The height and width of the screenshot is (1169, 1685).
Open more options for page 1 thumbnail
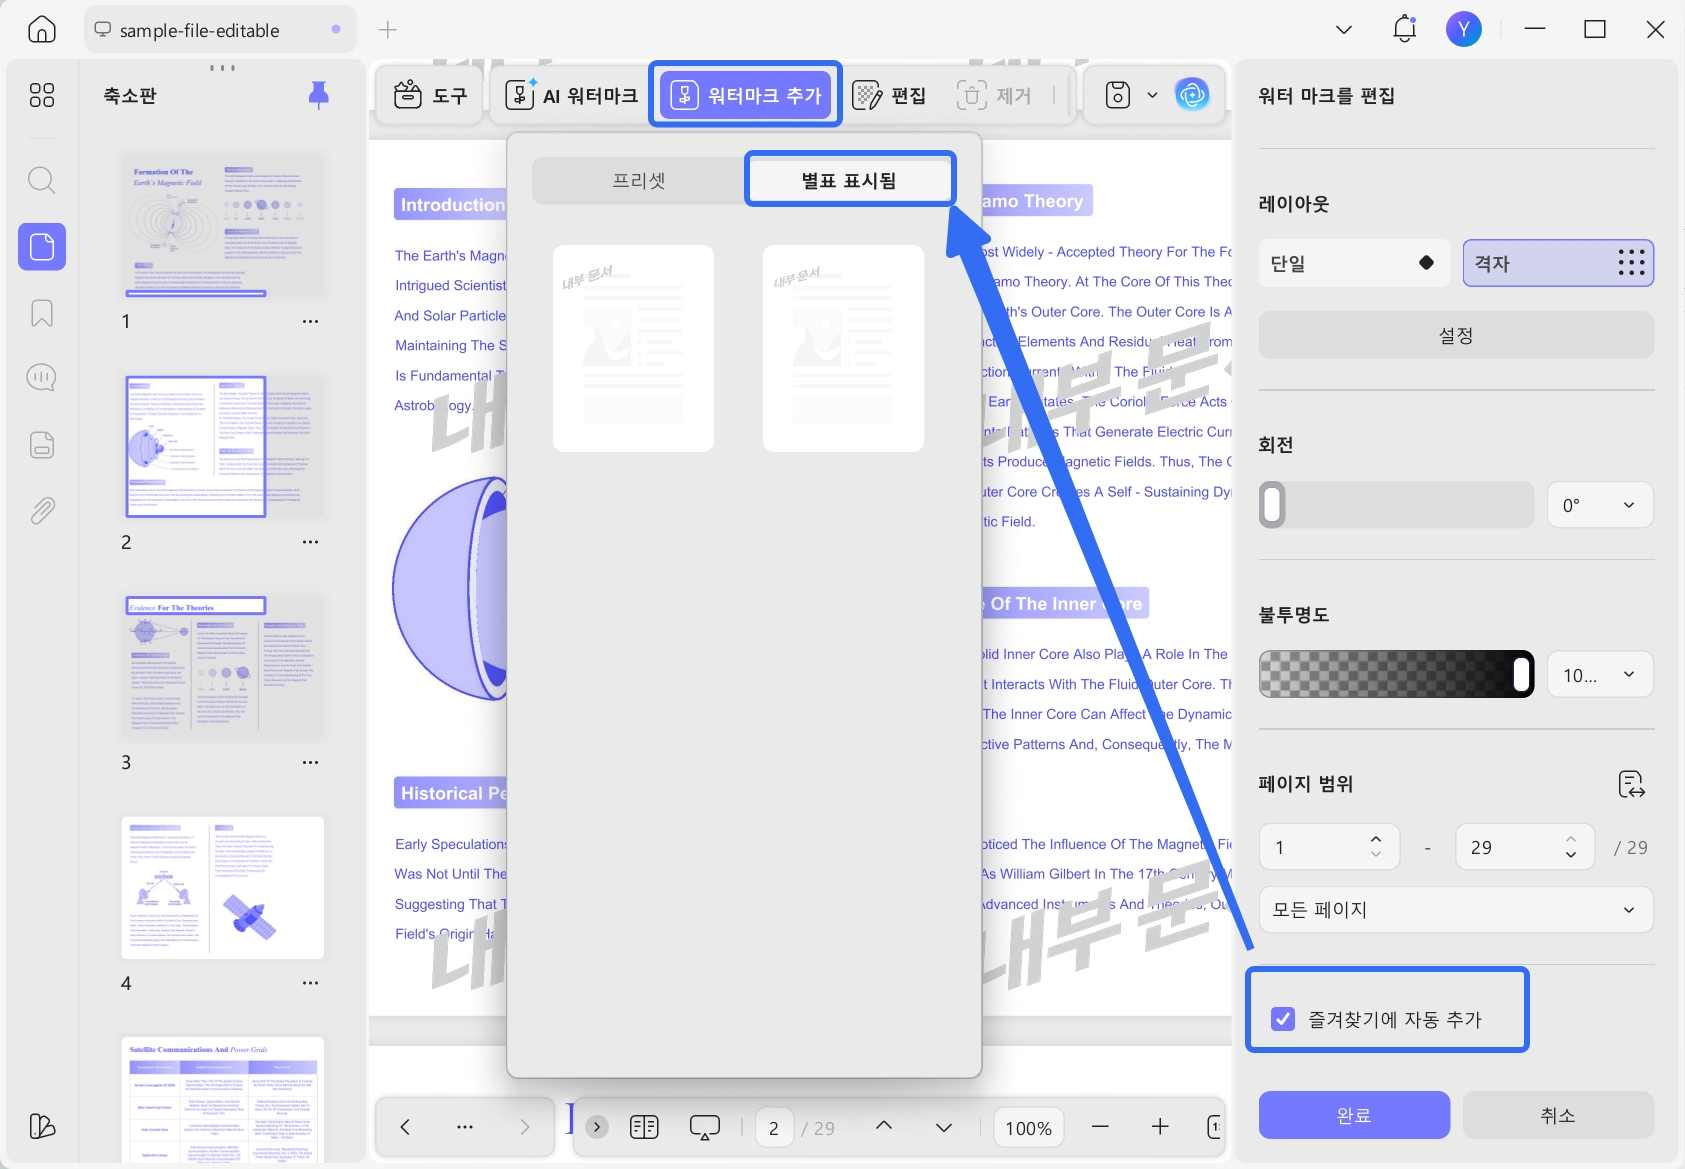tap(310, 321)
